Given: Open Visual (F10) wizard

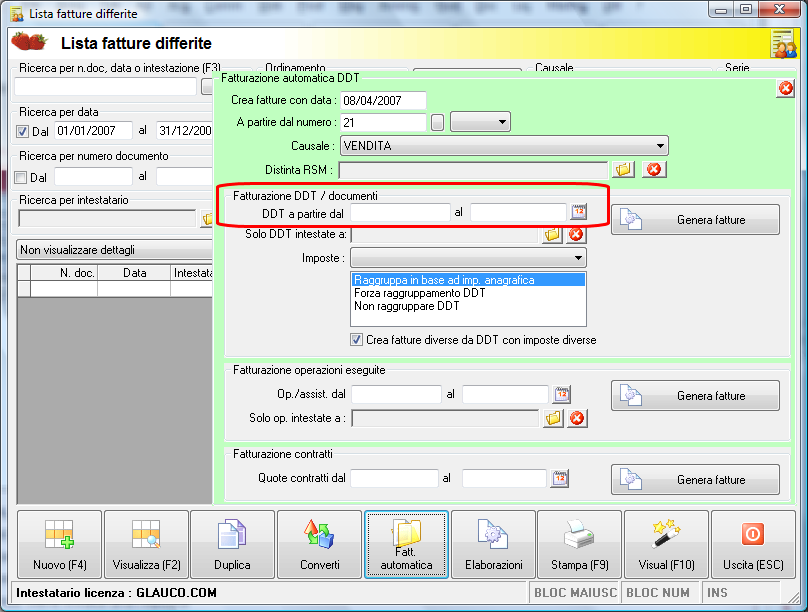Looking at the screenshot, I should coord(666,545).
